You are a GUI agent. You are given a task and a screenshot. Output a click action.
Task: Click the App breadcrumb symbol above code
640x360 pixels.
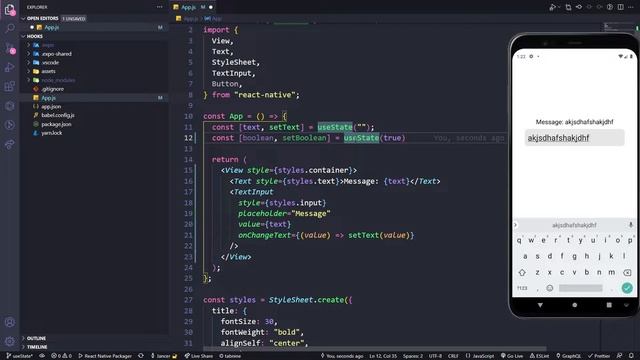pyautogui.click(x=214, y=19)
